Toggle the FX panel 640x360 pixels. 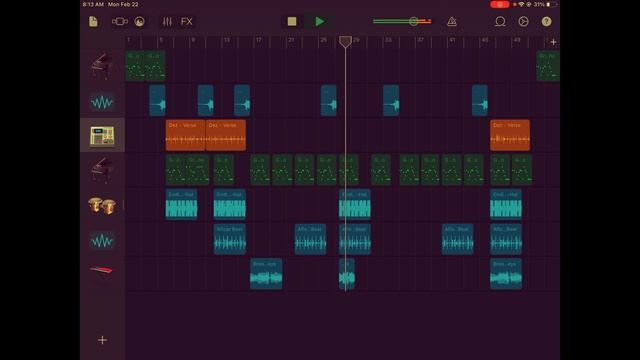(x=187, y=22)
